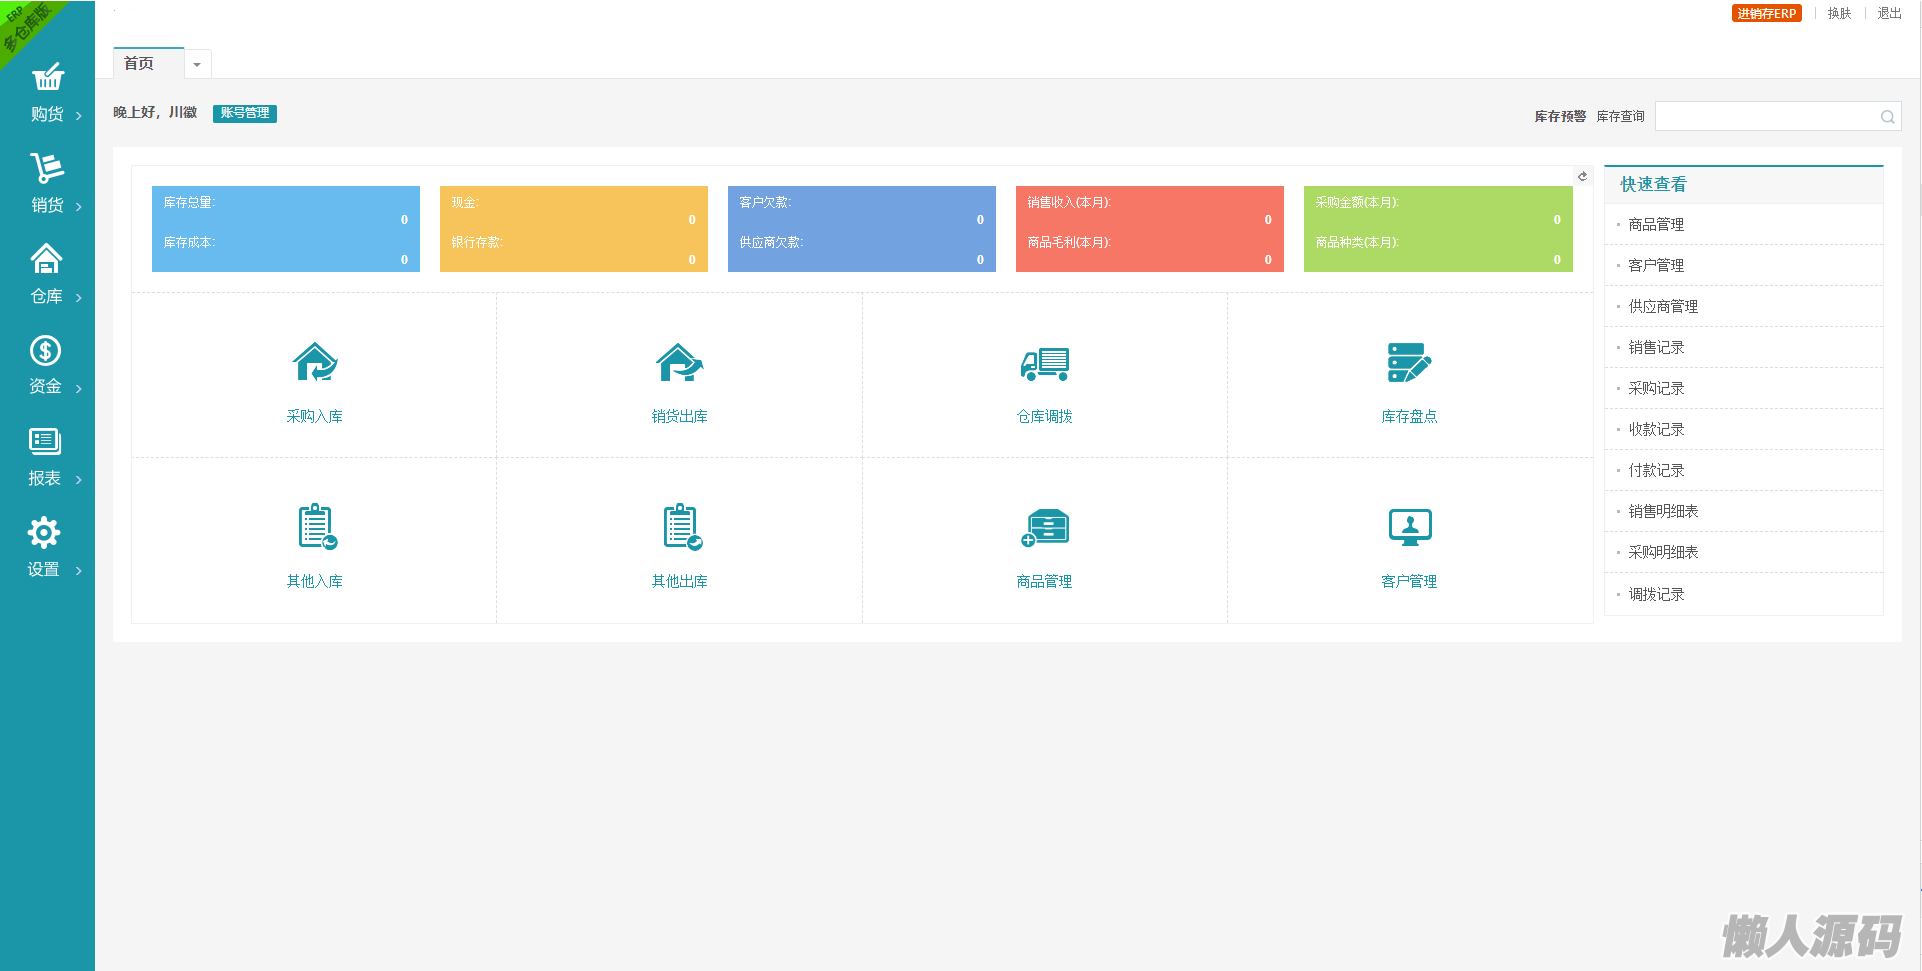The image size is (1922, 971).
Task: Expand the 购货 purchasing sidebar menu
Action: click(x=47, y=93)
